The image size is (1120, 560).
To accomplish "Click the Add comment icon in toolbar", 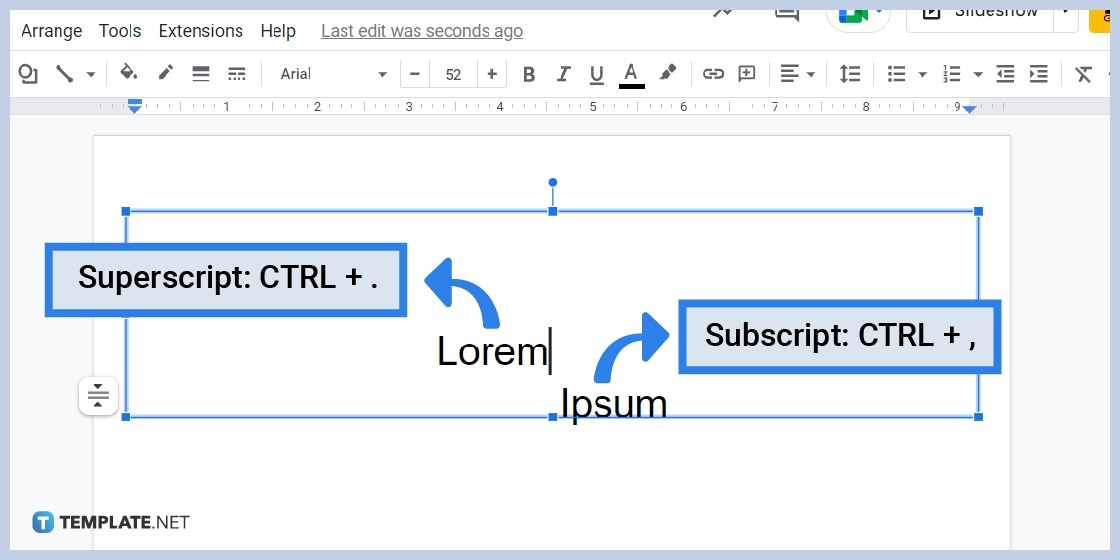I will tap(746, 74).
